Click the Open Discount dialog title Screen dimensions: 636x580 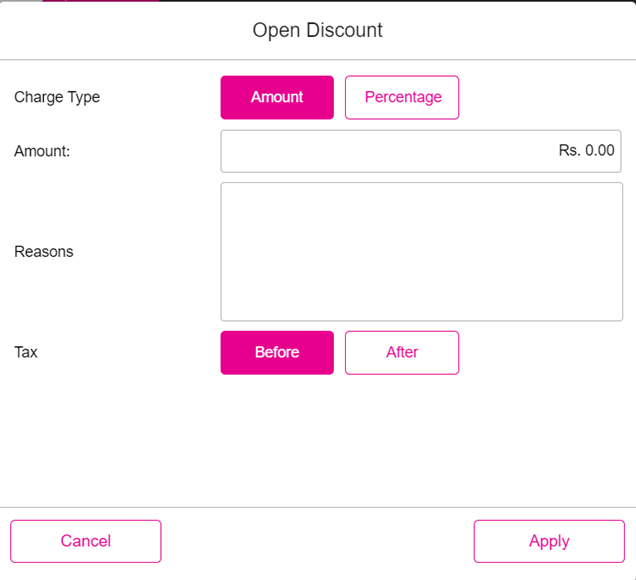tap(317, 30)
